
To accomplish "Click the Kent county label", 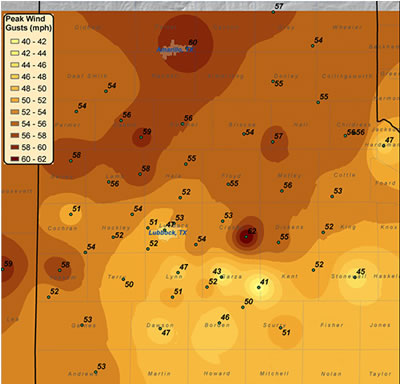I will [290, 276].
